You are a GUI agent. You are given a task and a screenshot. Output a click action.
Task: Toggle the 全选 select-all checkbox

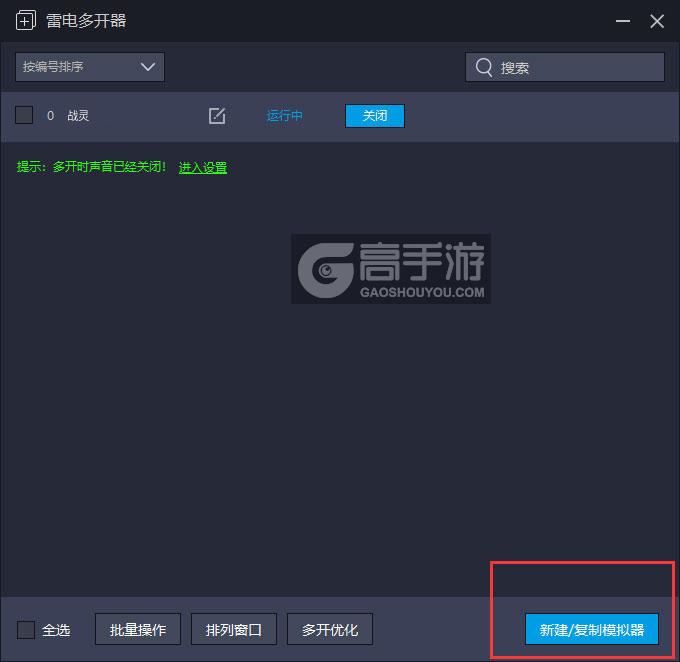point(26,629)
